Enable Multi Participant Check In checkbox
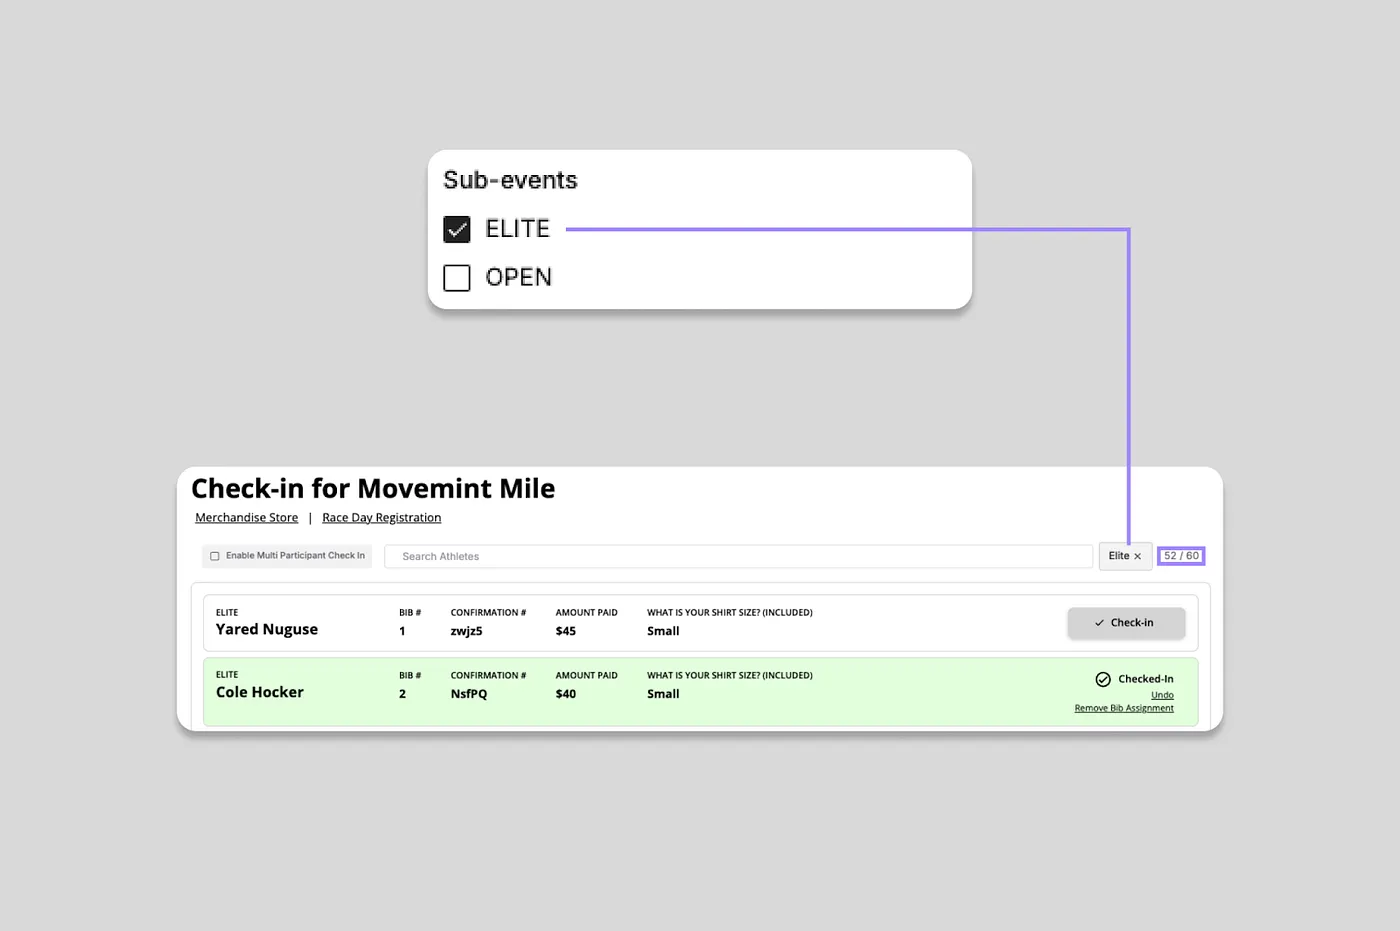Screen dimensions: 1400x931 pos(214,556)
